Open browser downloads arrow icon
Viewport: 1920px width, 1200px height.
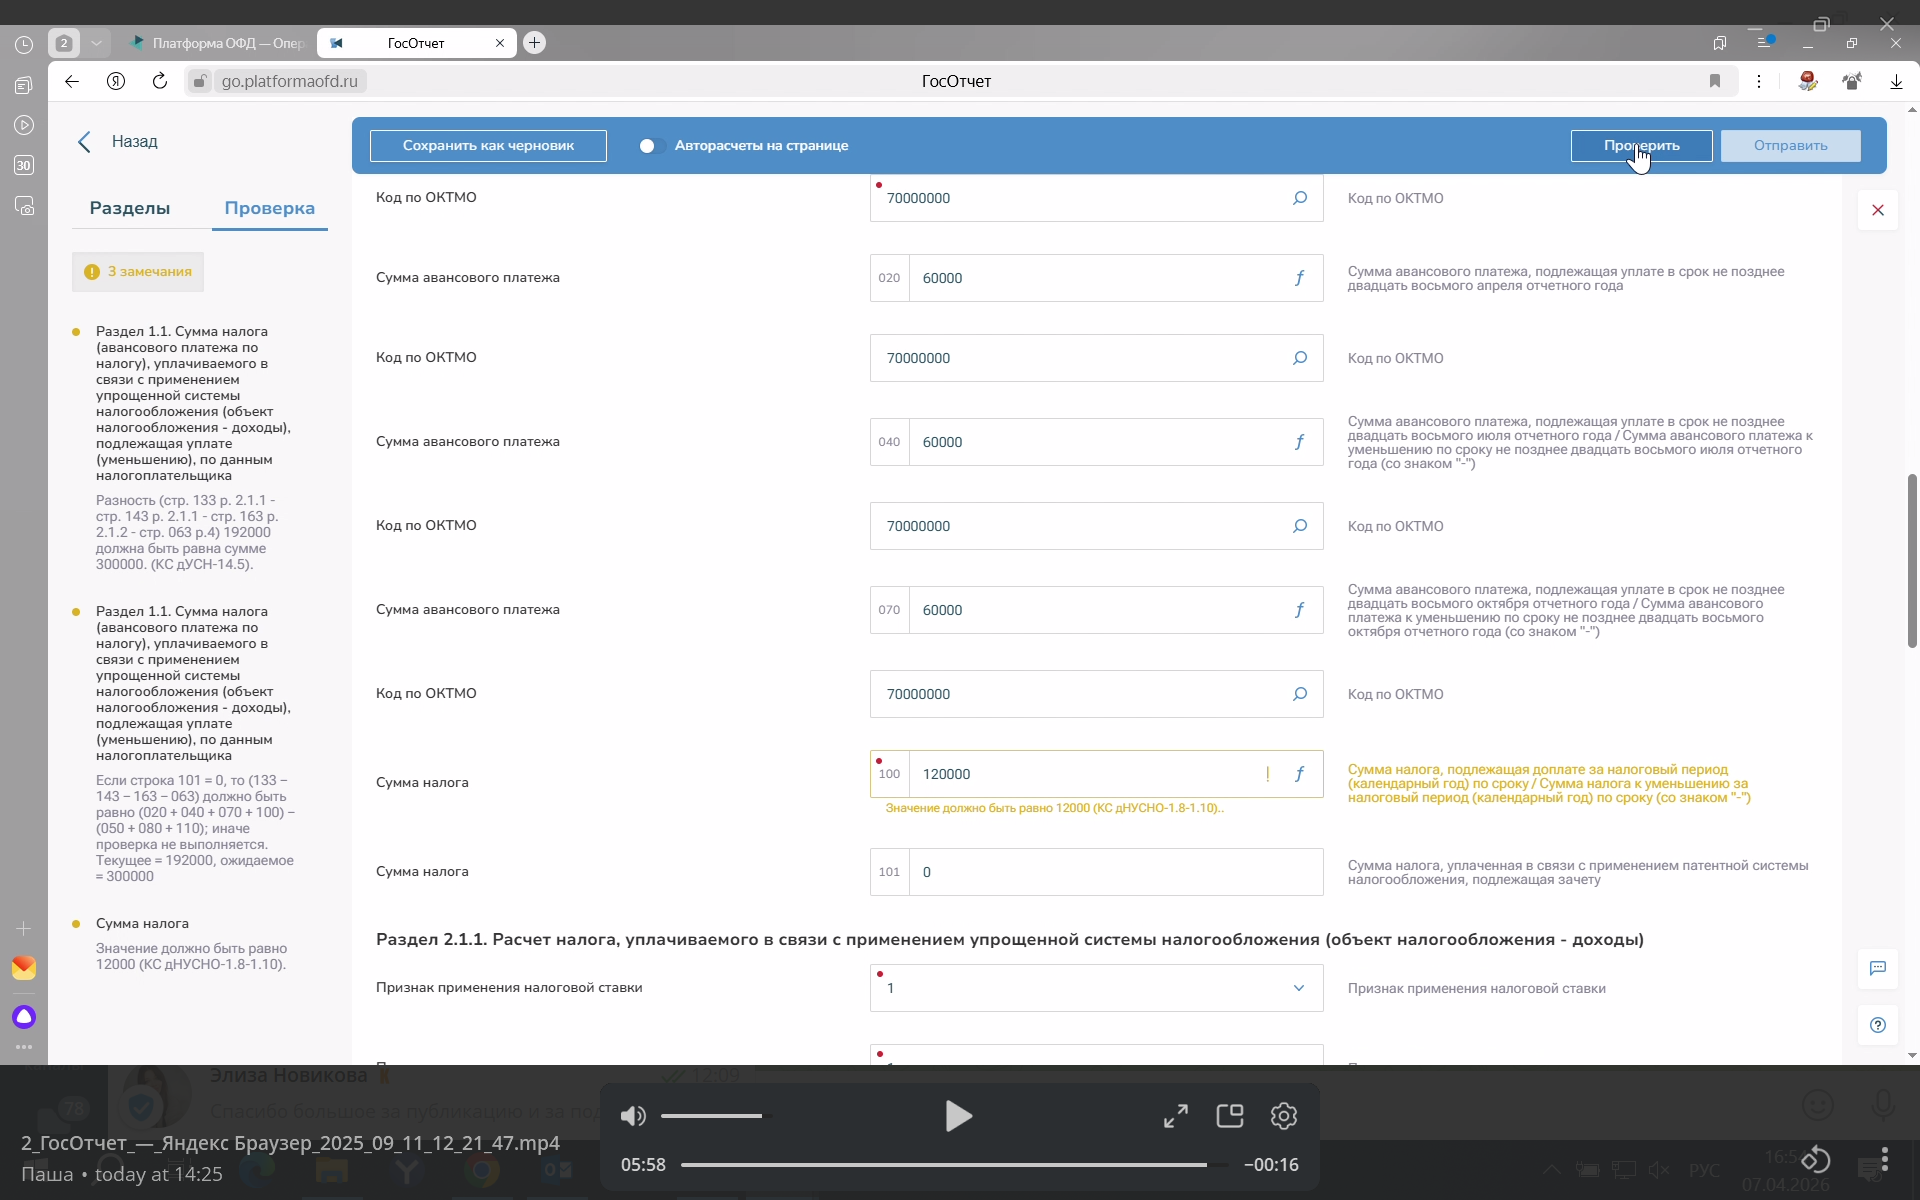[1896, 81]
